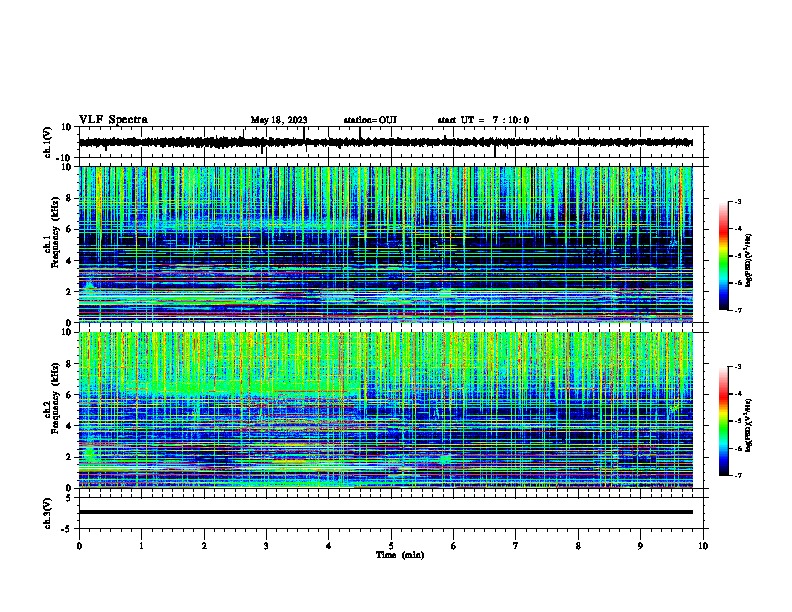Click the '-7' value on ch.2 colorbar

737,475
